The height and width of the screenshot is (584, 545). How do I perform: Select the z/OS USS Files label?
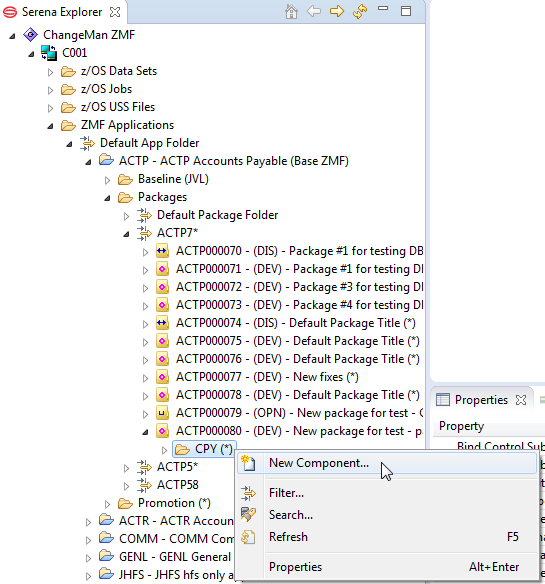click(118, 107)
